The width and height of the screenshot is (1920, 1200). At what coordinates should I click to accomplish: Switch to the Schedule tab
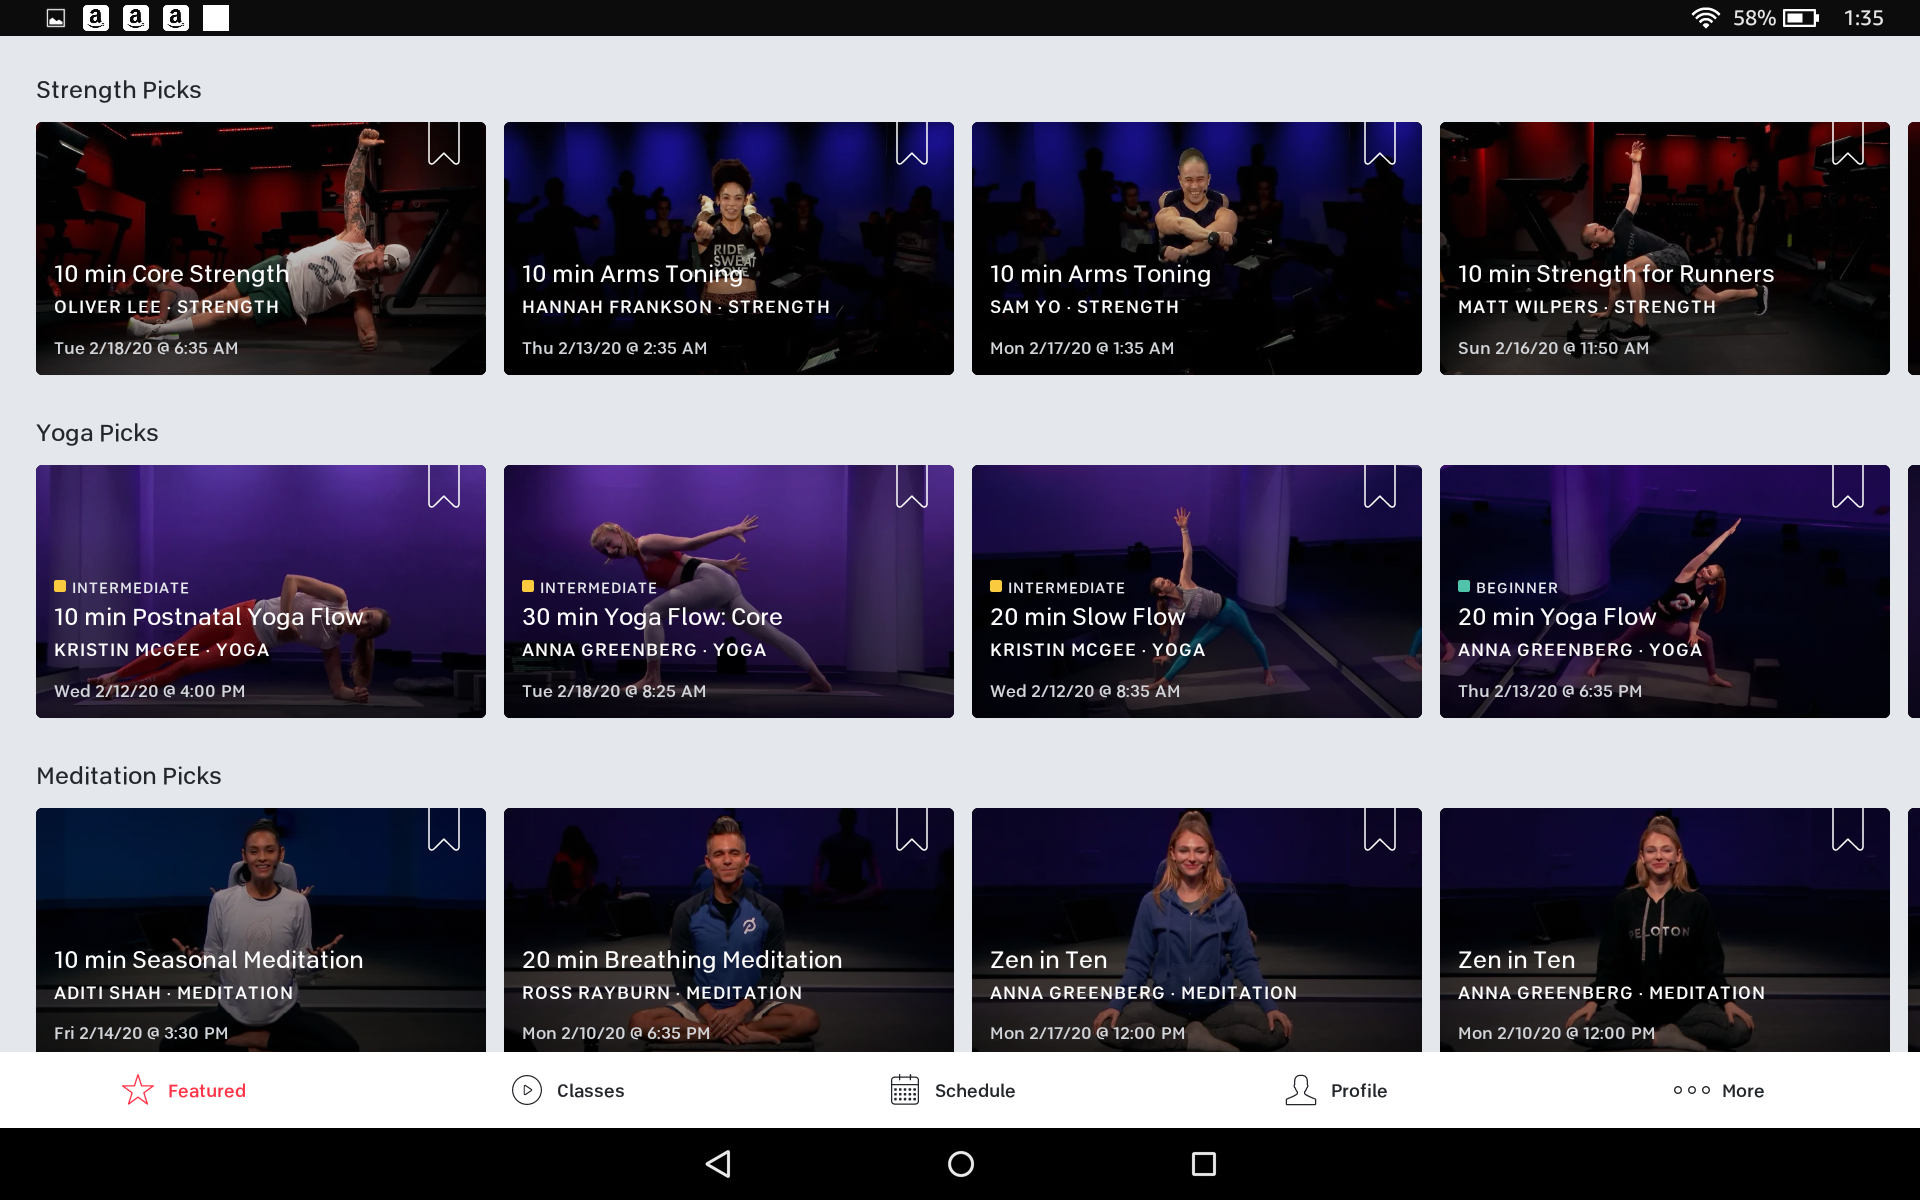point(974,1090)
